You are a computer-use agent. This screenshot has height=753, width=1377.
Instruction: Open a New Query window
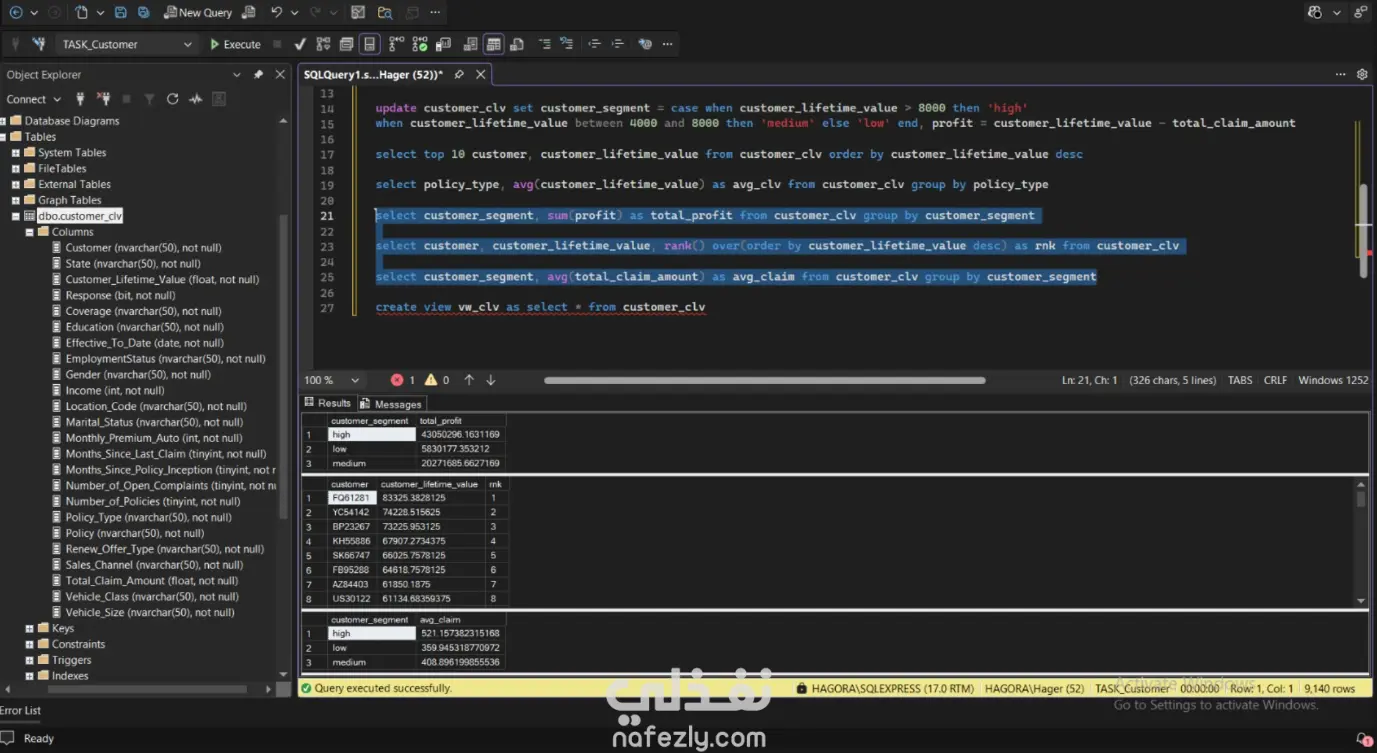pos(198,12)
